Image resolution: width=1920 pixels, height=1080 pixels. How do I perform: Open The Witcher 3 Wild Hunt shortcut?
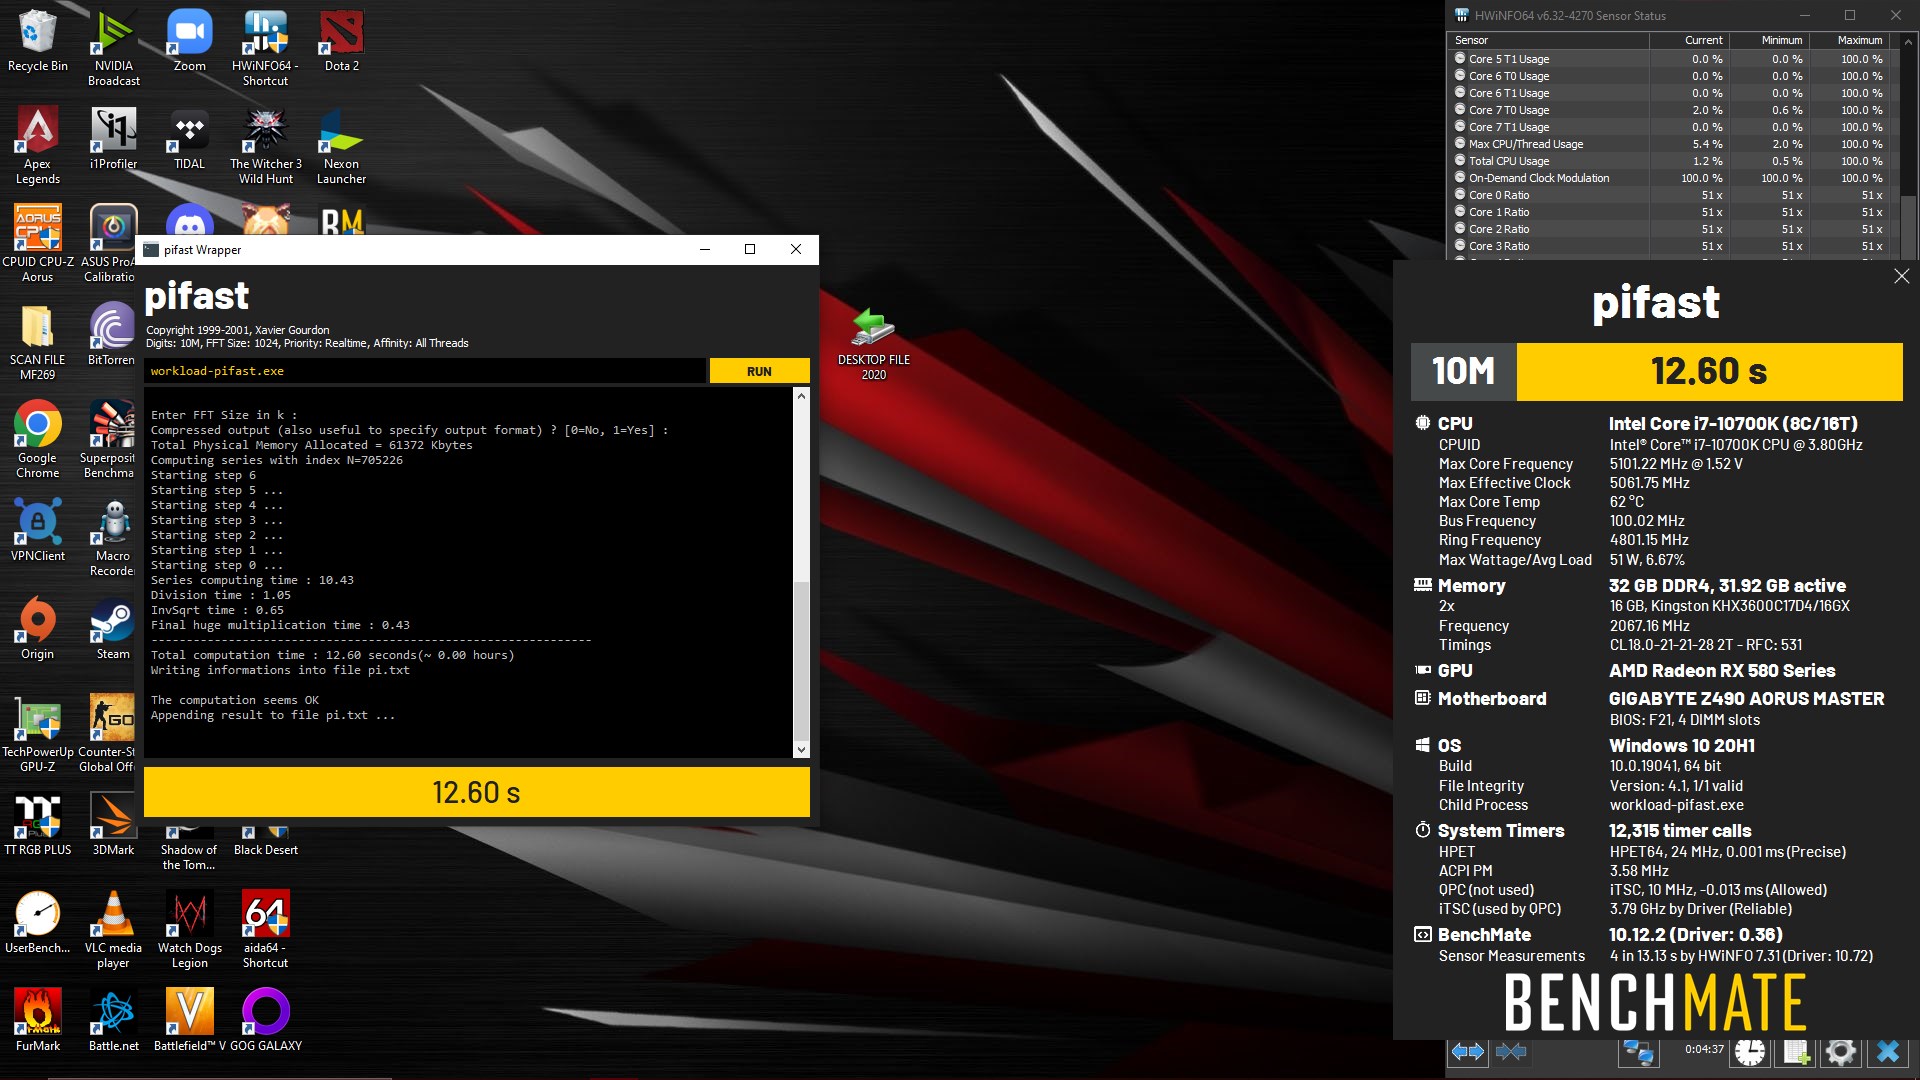tap(265, 146)
